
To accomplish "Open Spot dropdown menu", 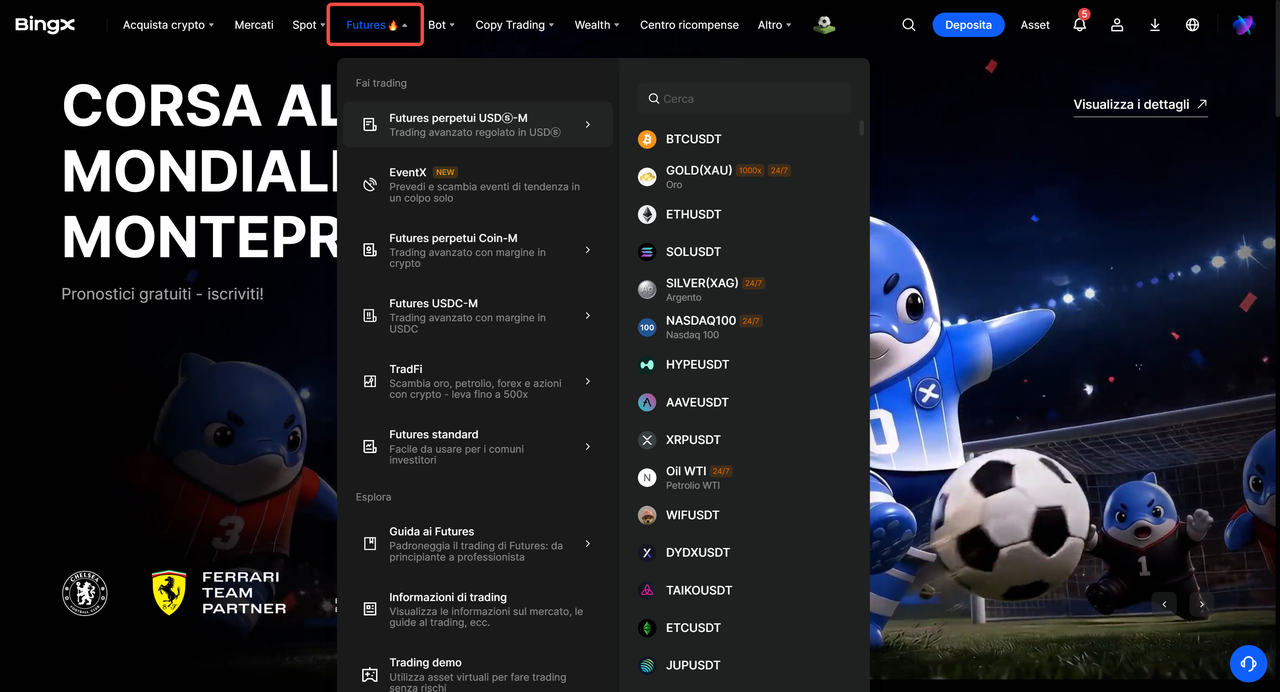I will click(x=309, y=25).
